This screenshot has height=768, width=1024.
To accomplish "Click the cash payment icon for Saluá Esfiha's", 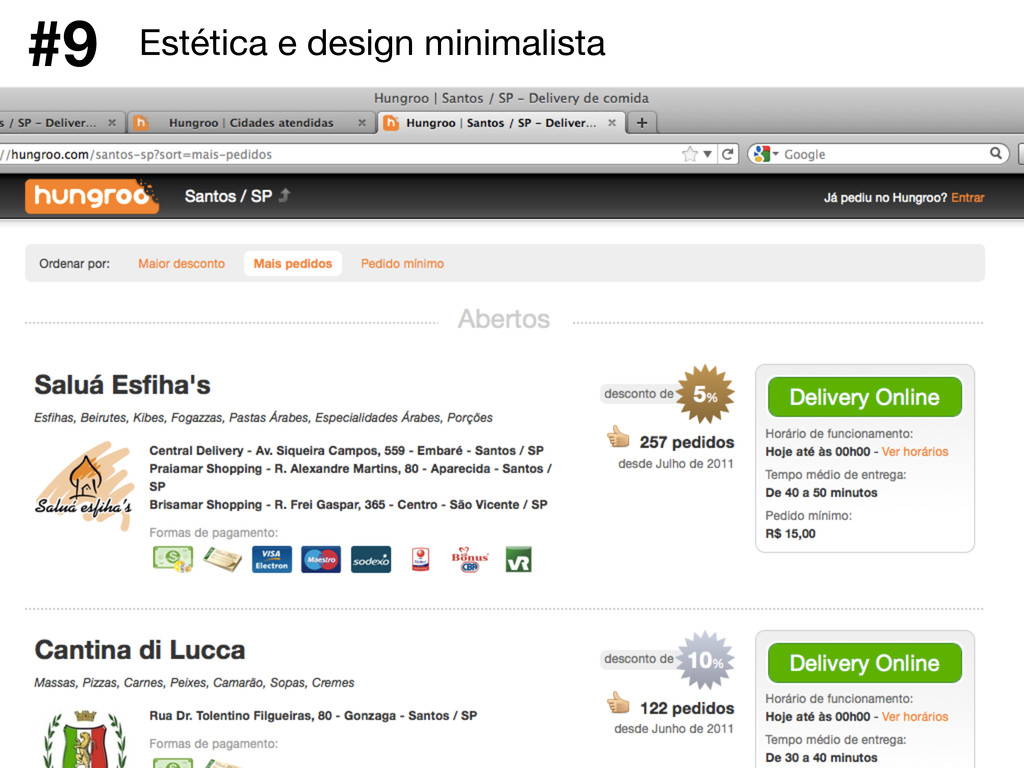I will click(x=173, y=560).
